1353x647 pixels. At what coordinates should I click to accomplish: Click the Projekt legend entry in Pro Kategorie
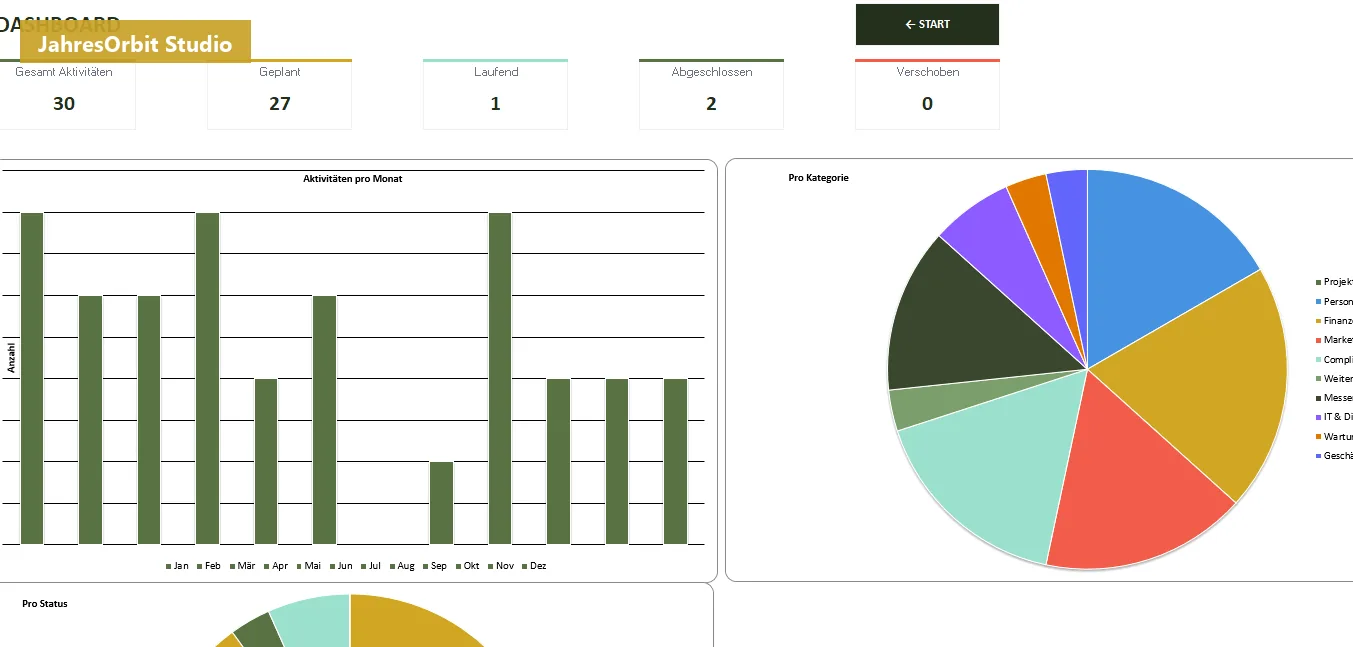1334,283
